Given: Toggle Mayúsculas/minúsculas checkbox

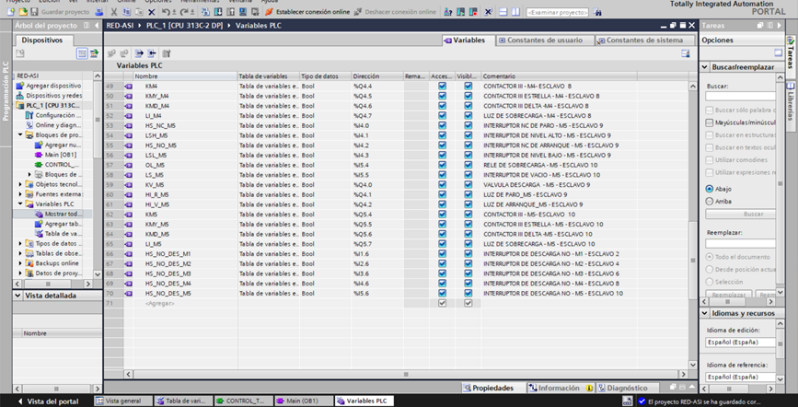Looking at the screenshot, I should coord(709,123).
